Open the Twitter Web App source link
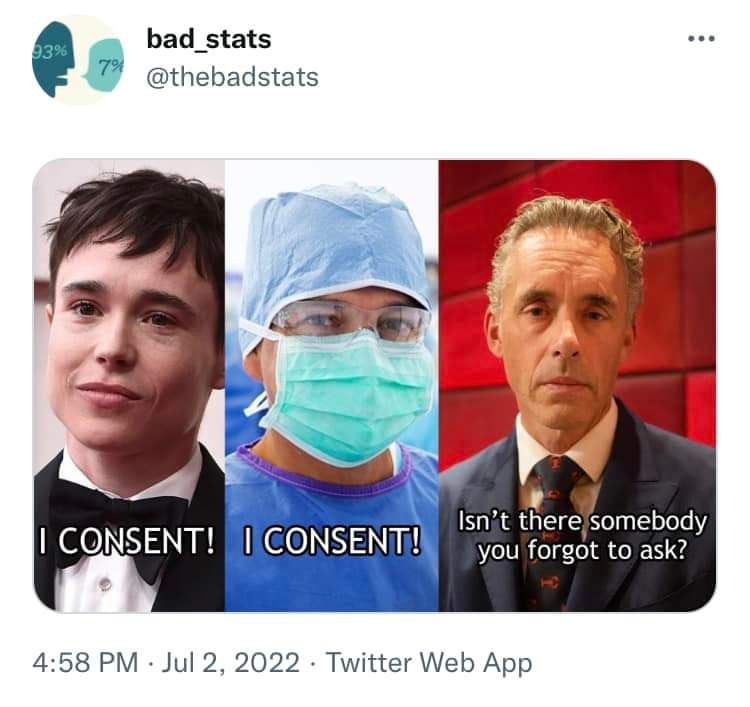 coord(429,663)
